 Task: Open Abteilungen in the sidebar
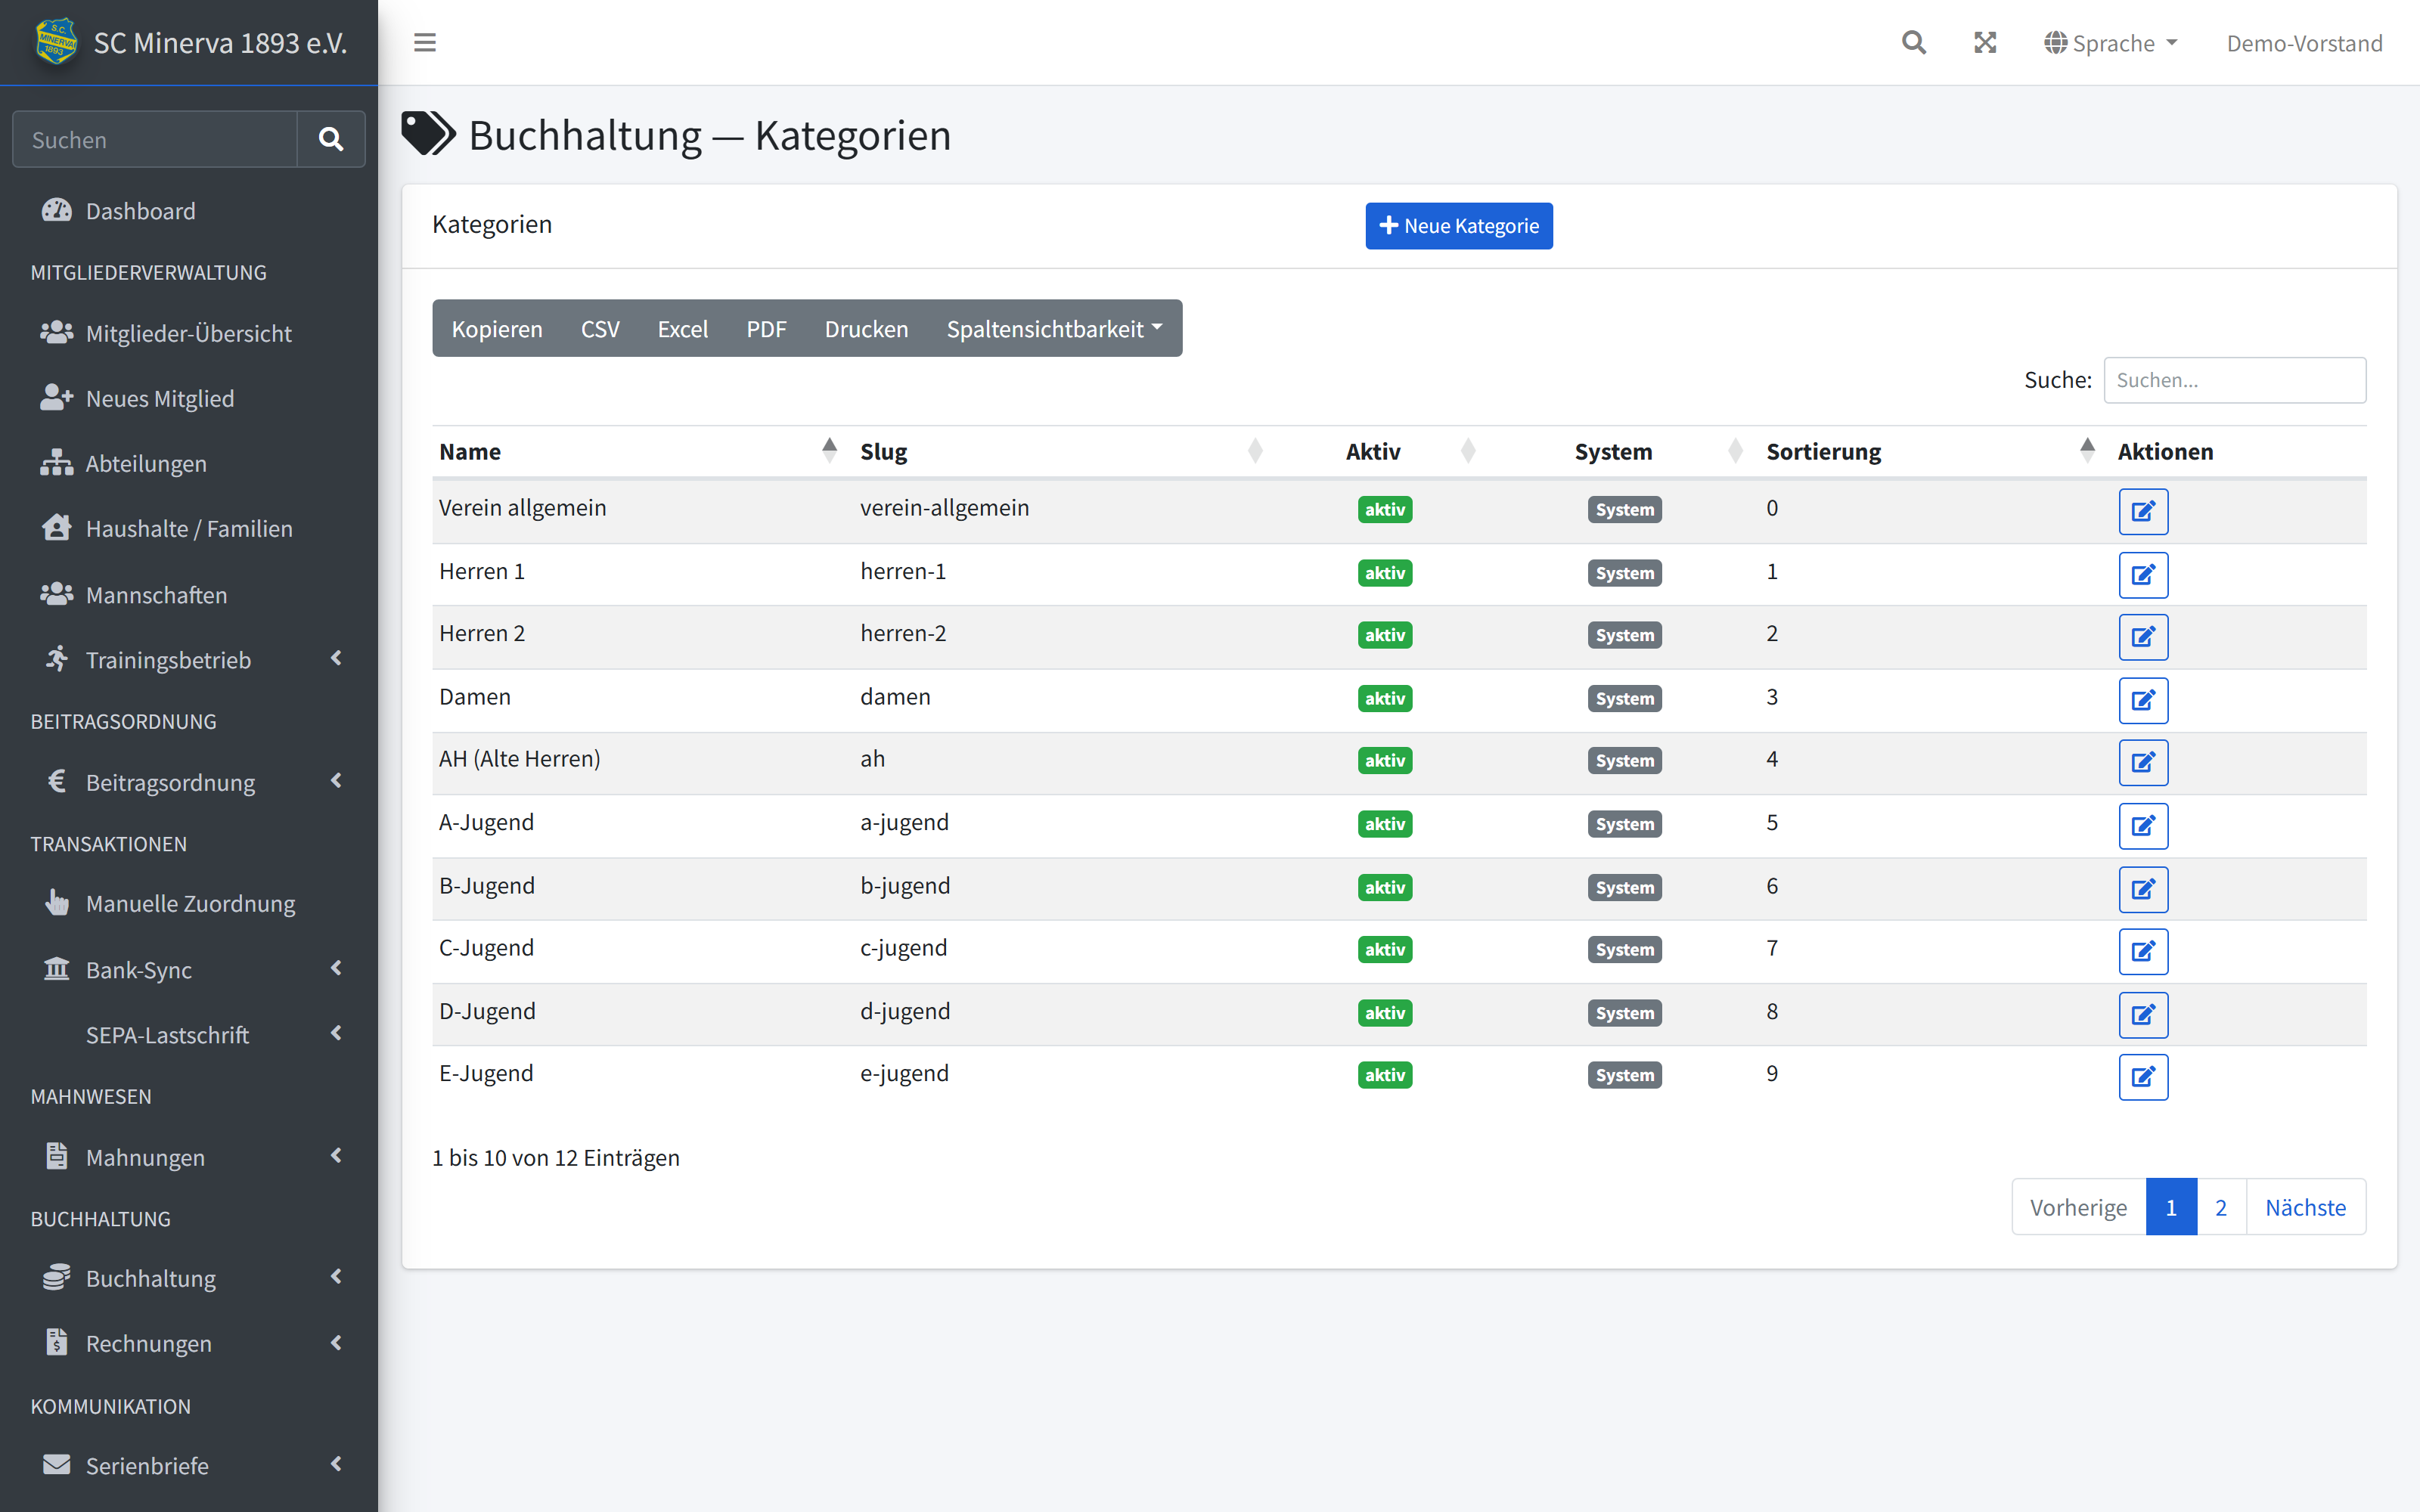[189, 463]
